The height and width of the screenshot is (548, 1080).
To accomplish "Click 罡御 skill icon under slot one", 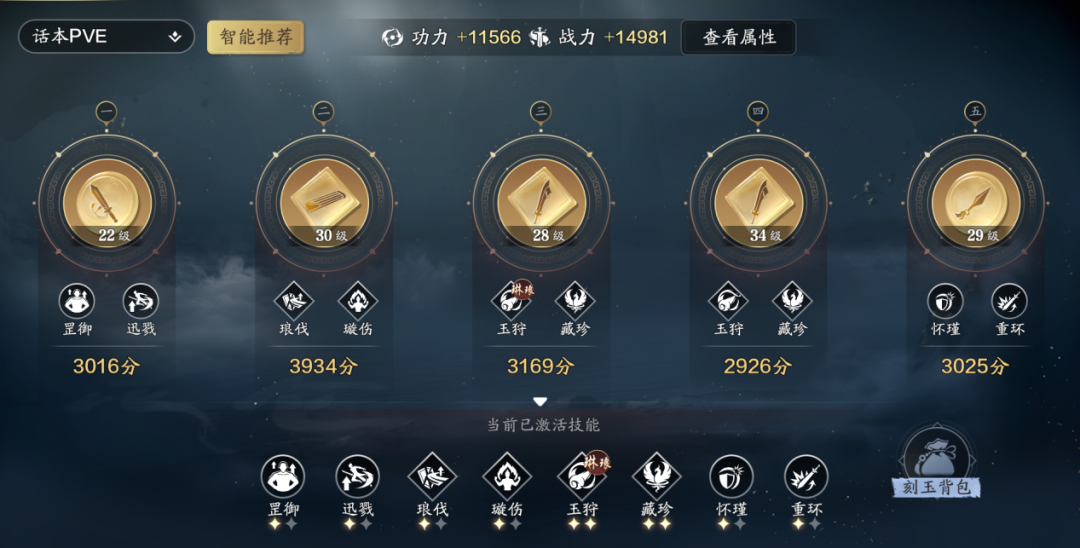I will click(x=76, y=302).
